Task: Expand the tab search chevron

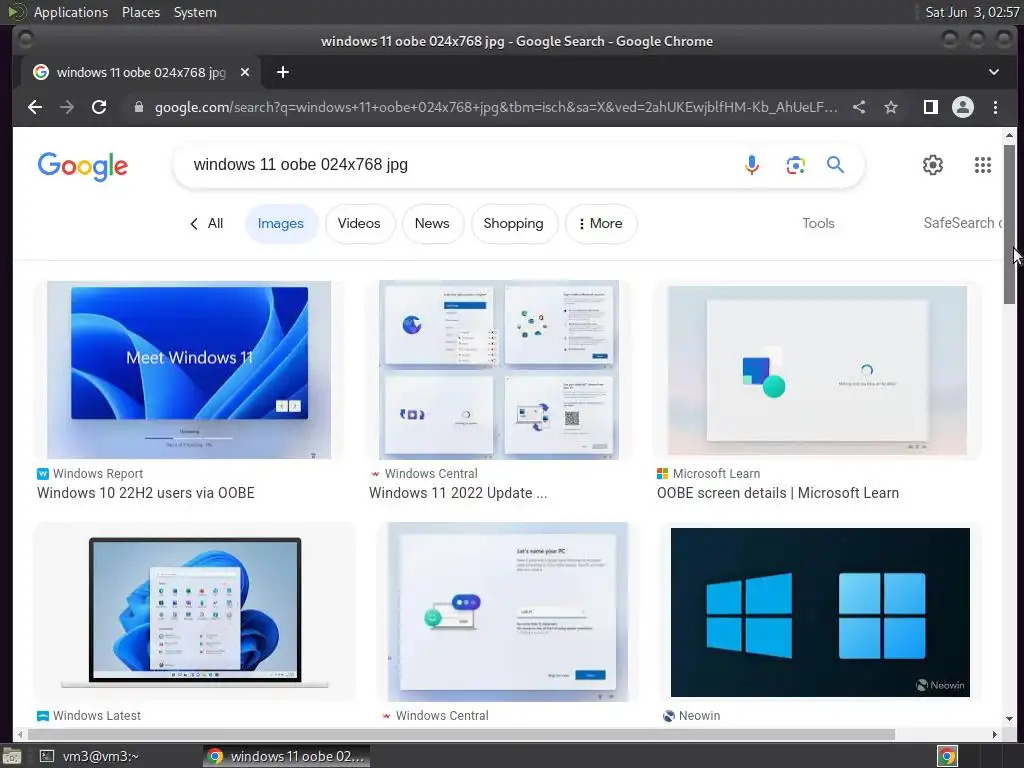Action: [x=993, y=72]
